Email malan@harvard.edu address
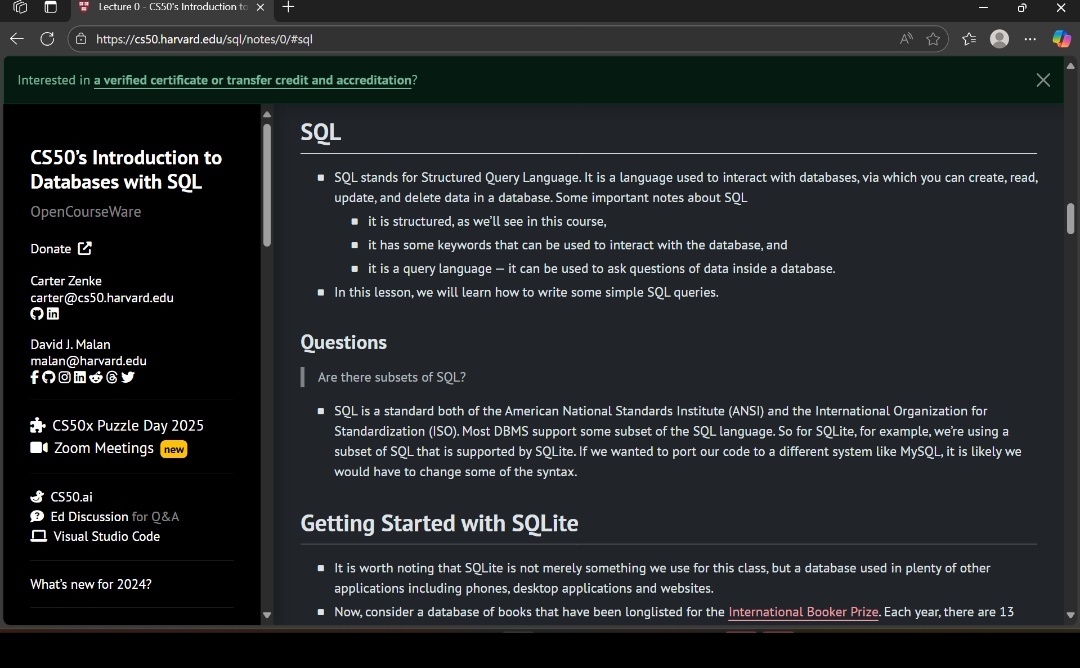Viewport: 1080px width, 668px height. tap(88, 361)
